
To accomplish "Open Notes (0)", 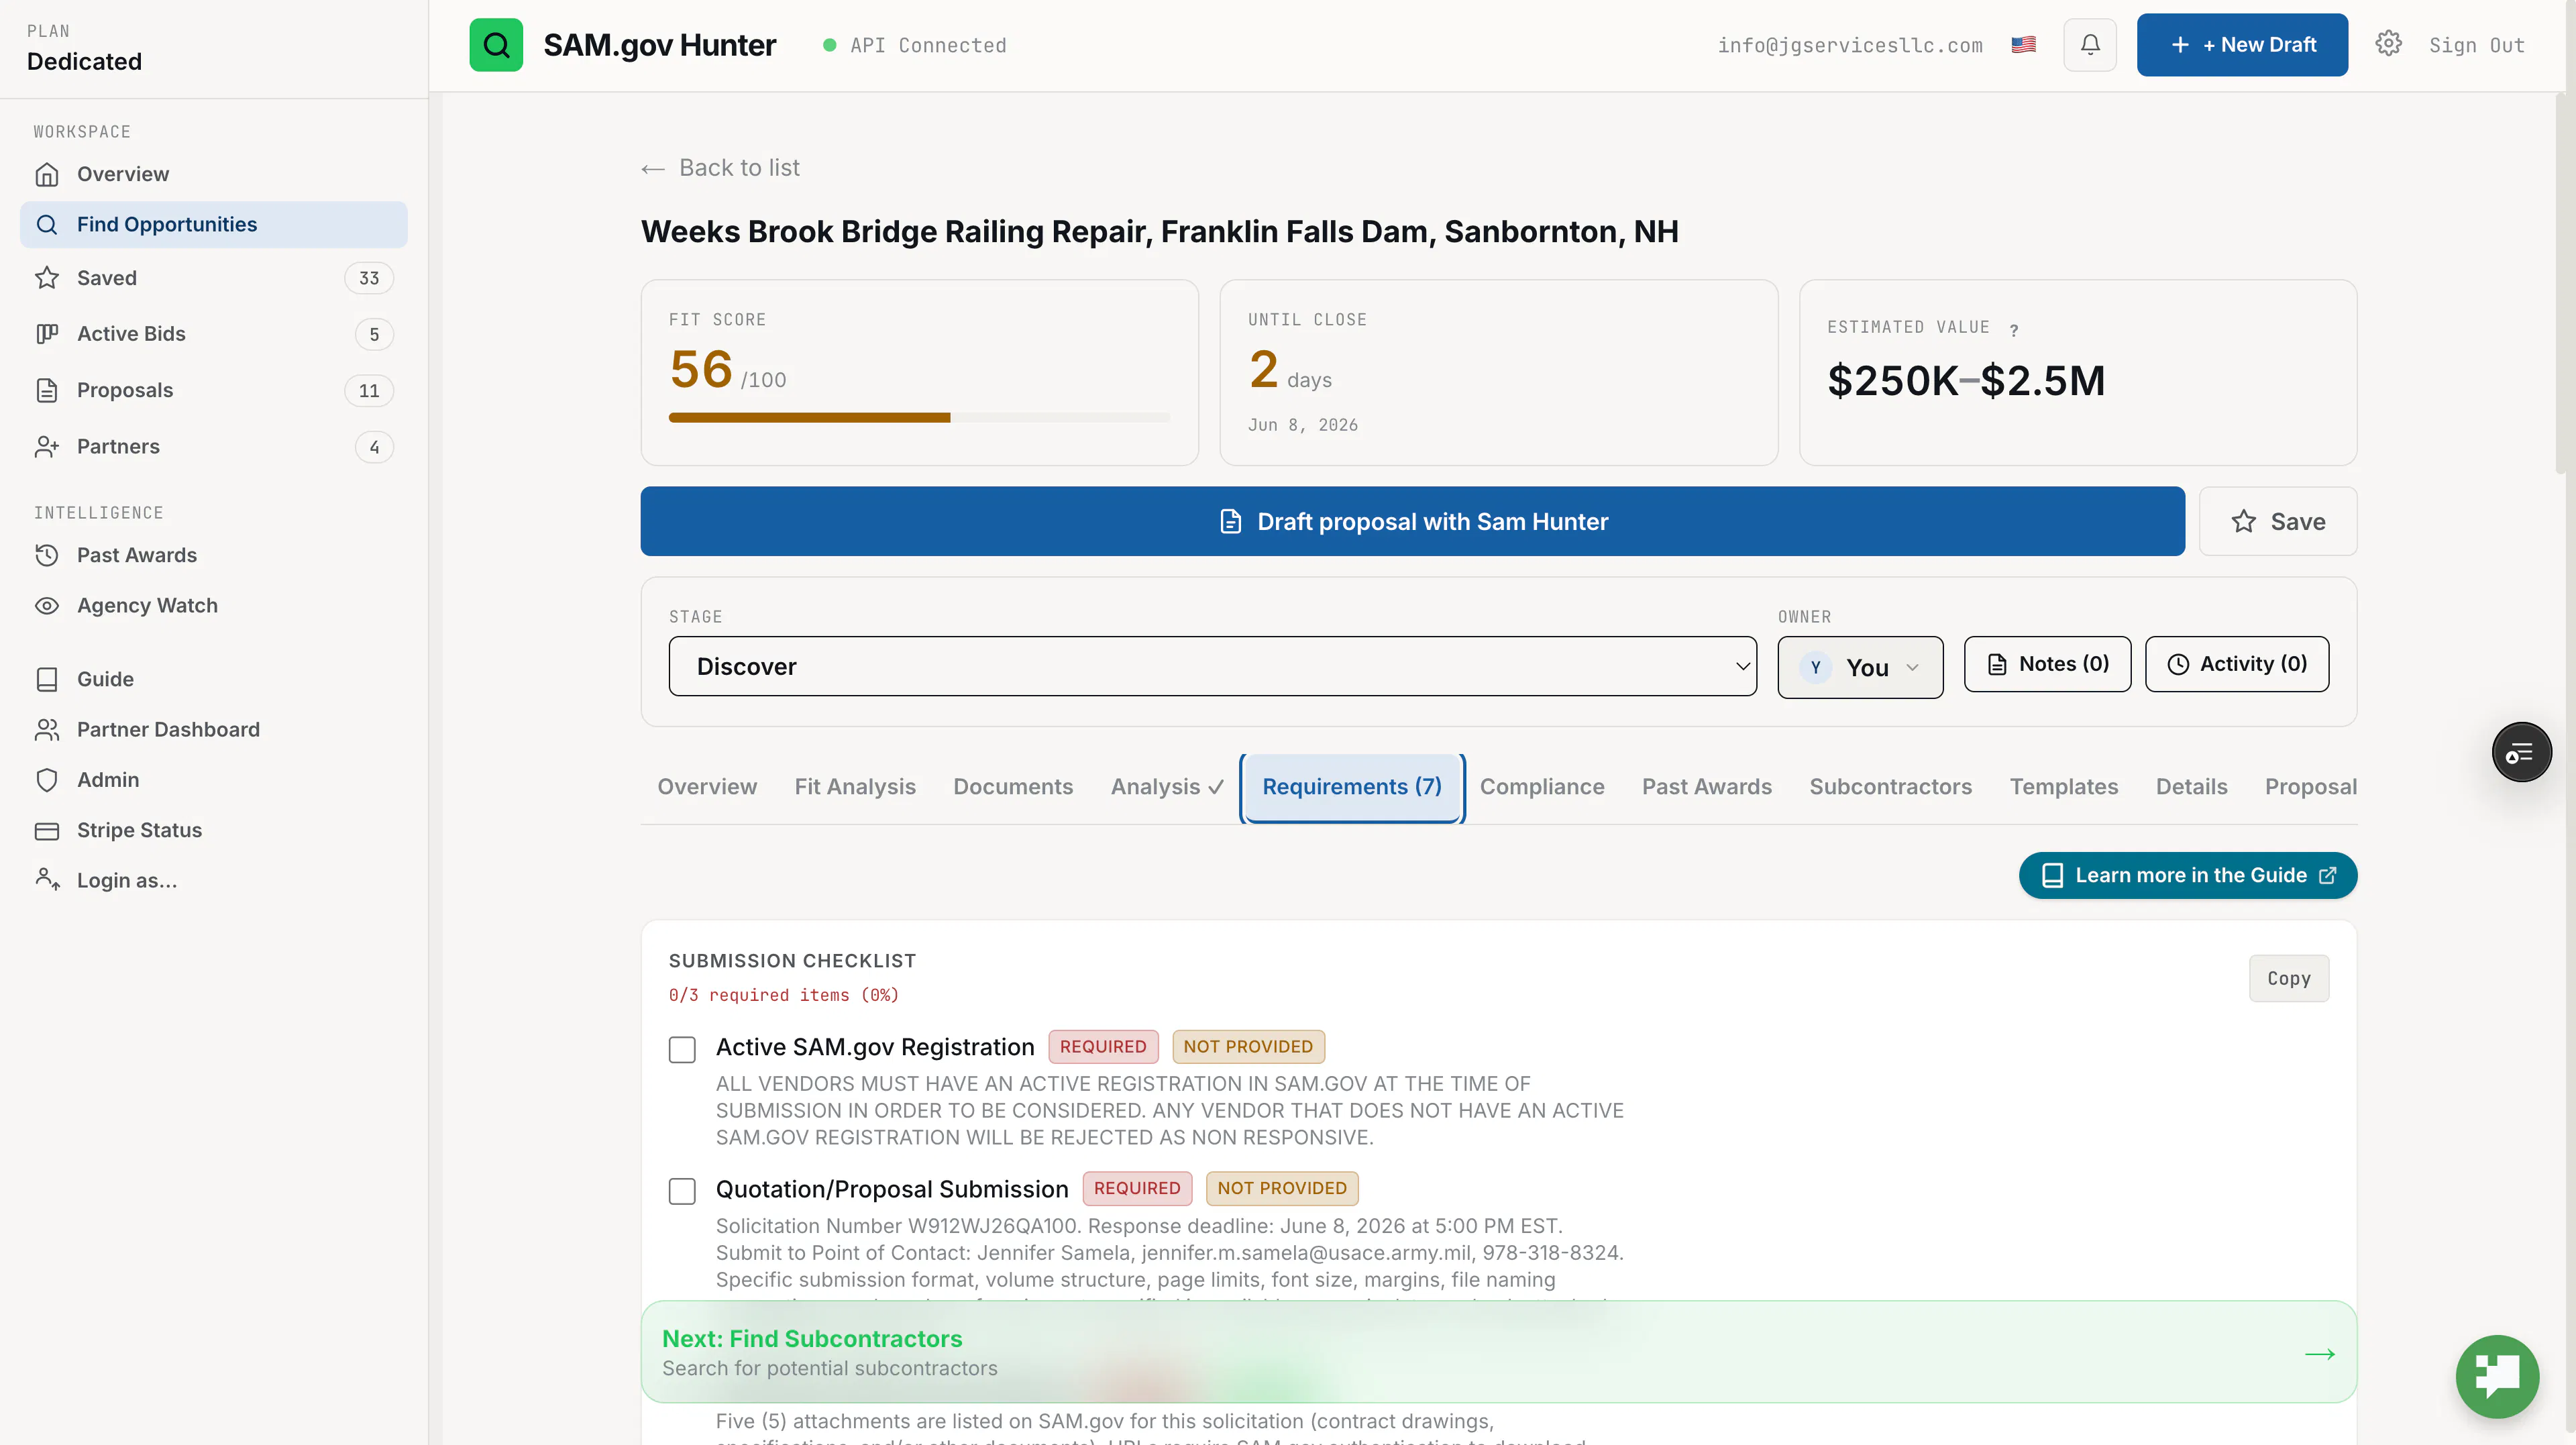I will pos(2047,664).
